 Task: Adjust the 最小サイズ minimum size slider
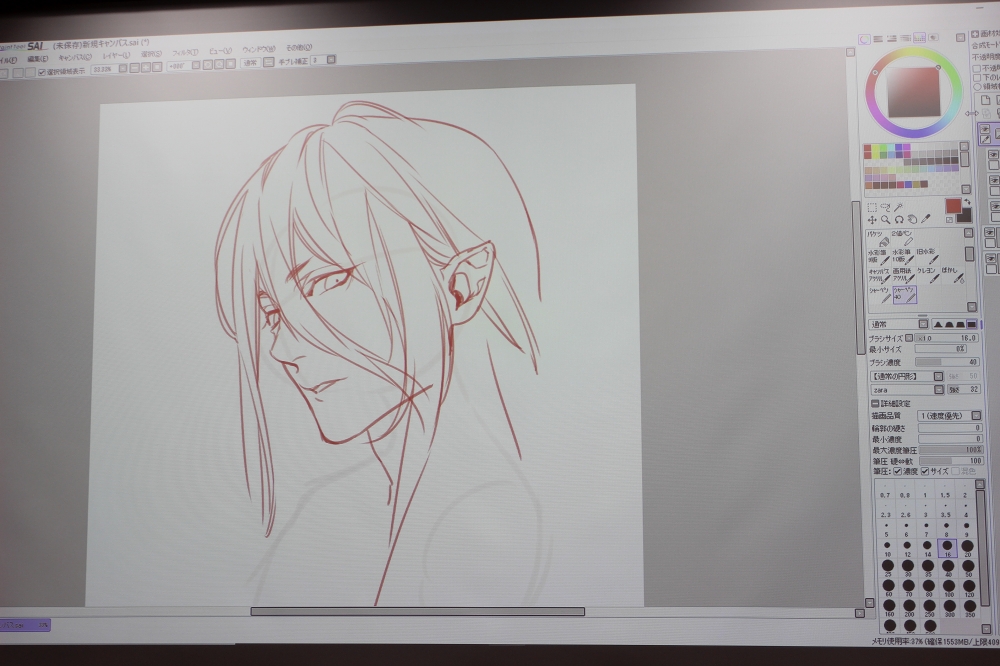click(x=941, y=350)
